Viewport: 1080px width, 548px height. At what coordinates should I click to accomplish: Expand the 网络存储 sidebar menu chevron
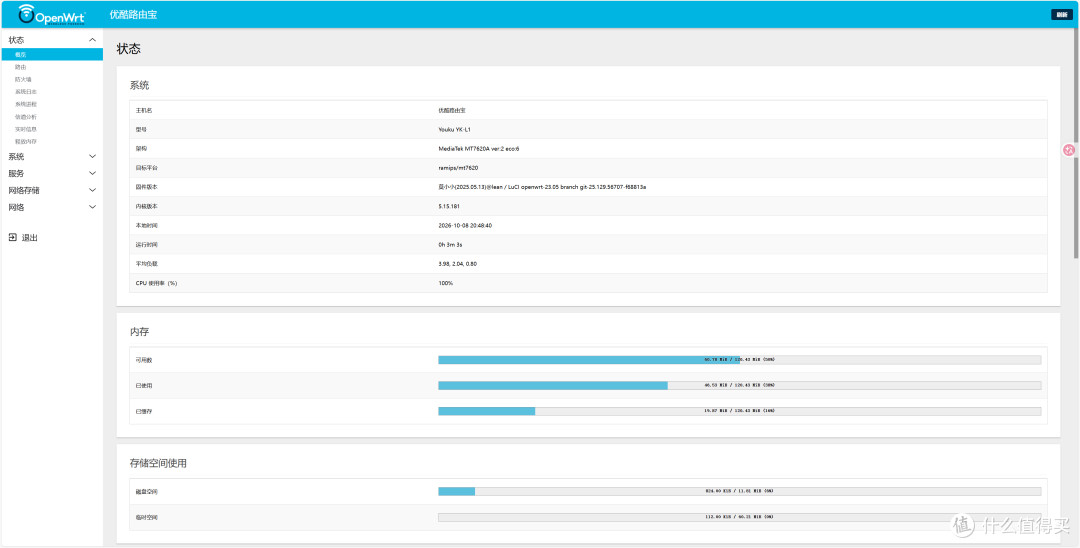[x=93, y=190]
